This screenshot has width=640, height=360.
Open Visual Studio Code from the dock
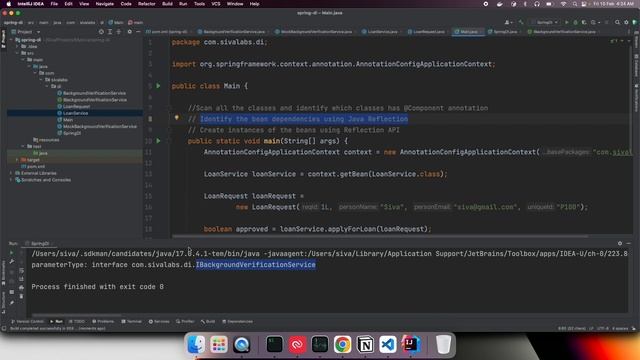387,344
